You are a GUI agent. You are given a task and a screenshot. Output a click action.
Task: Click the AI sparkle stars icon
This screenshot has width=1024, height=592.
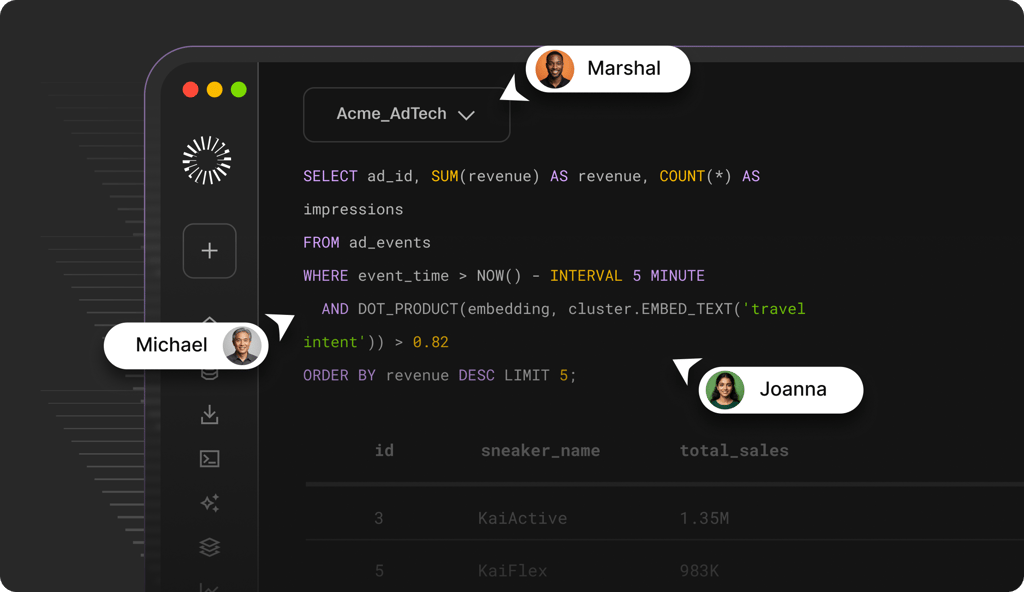coord(209,502)
